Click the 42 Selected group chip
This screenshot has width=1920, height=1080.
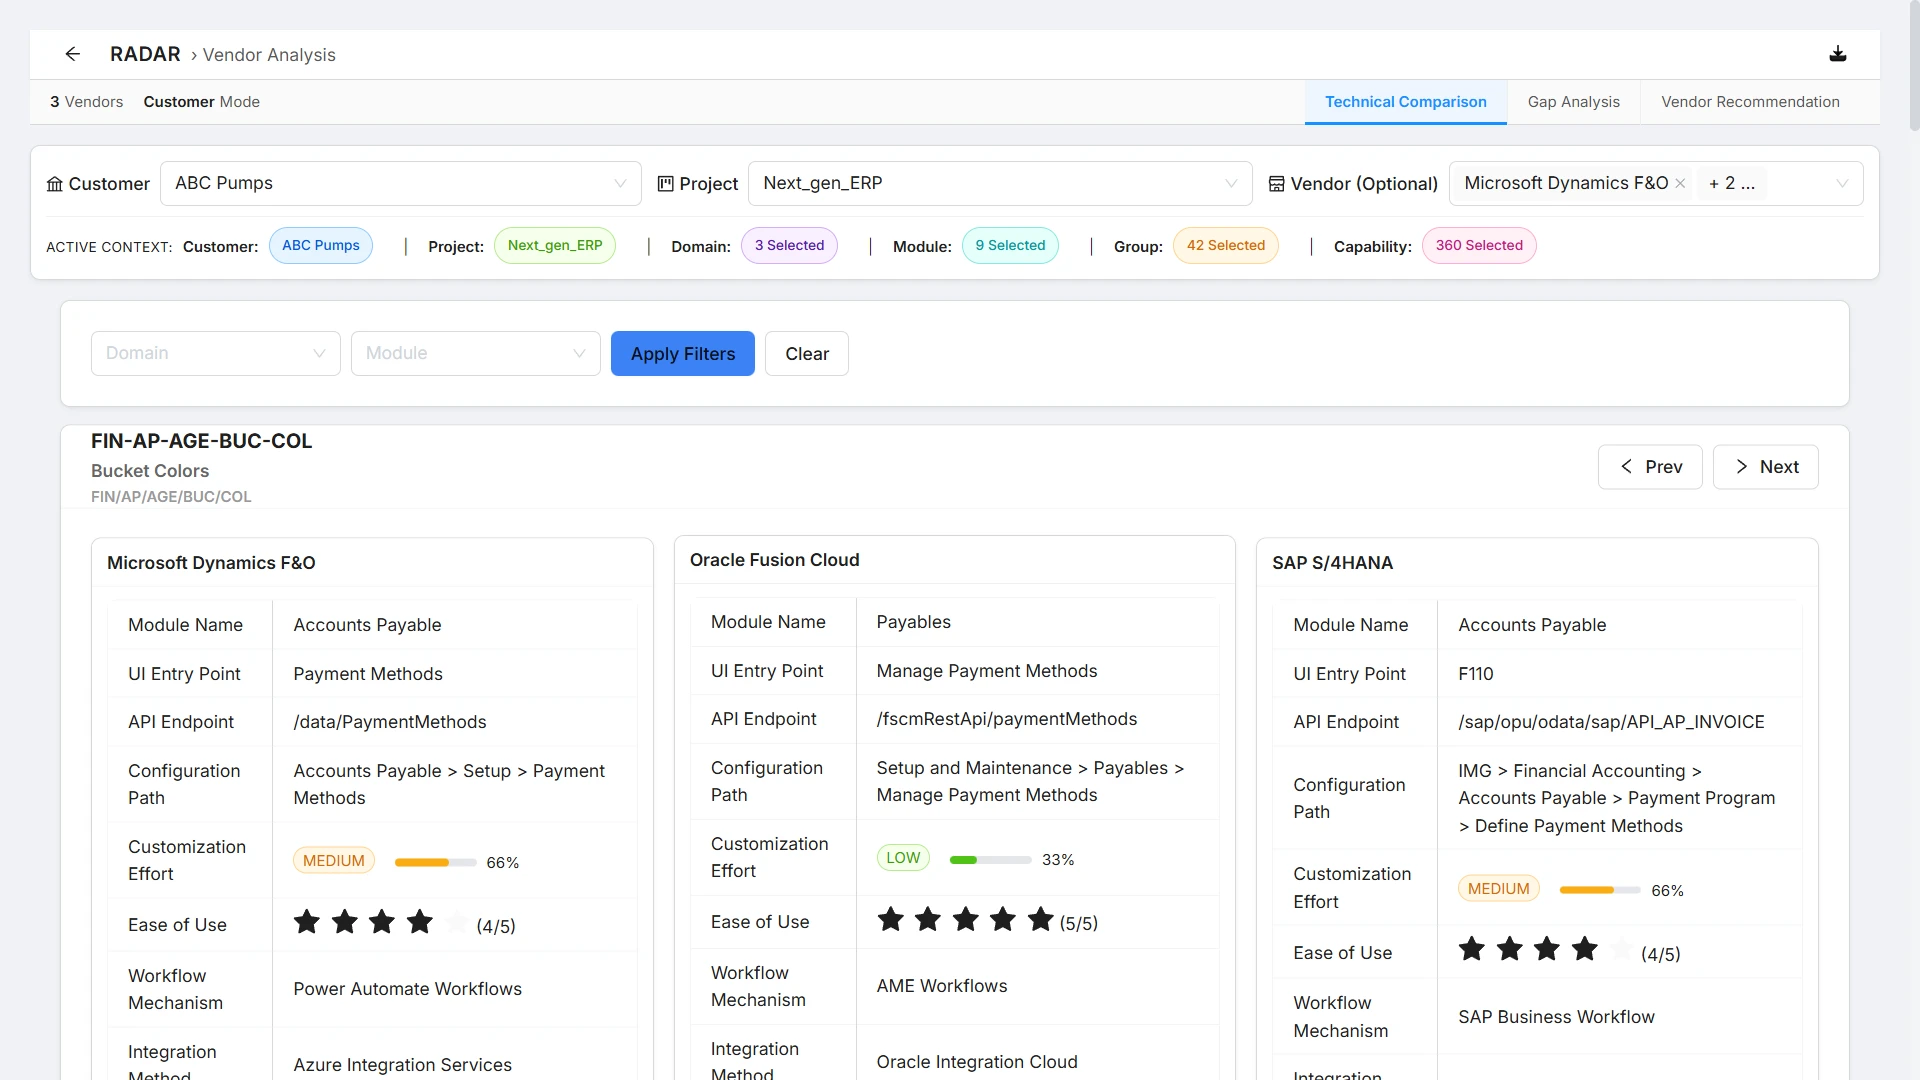point(1226,245)
